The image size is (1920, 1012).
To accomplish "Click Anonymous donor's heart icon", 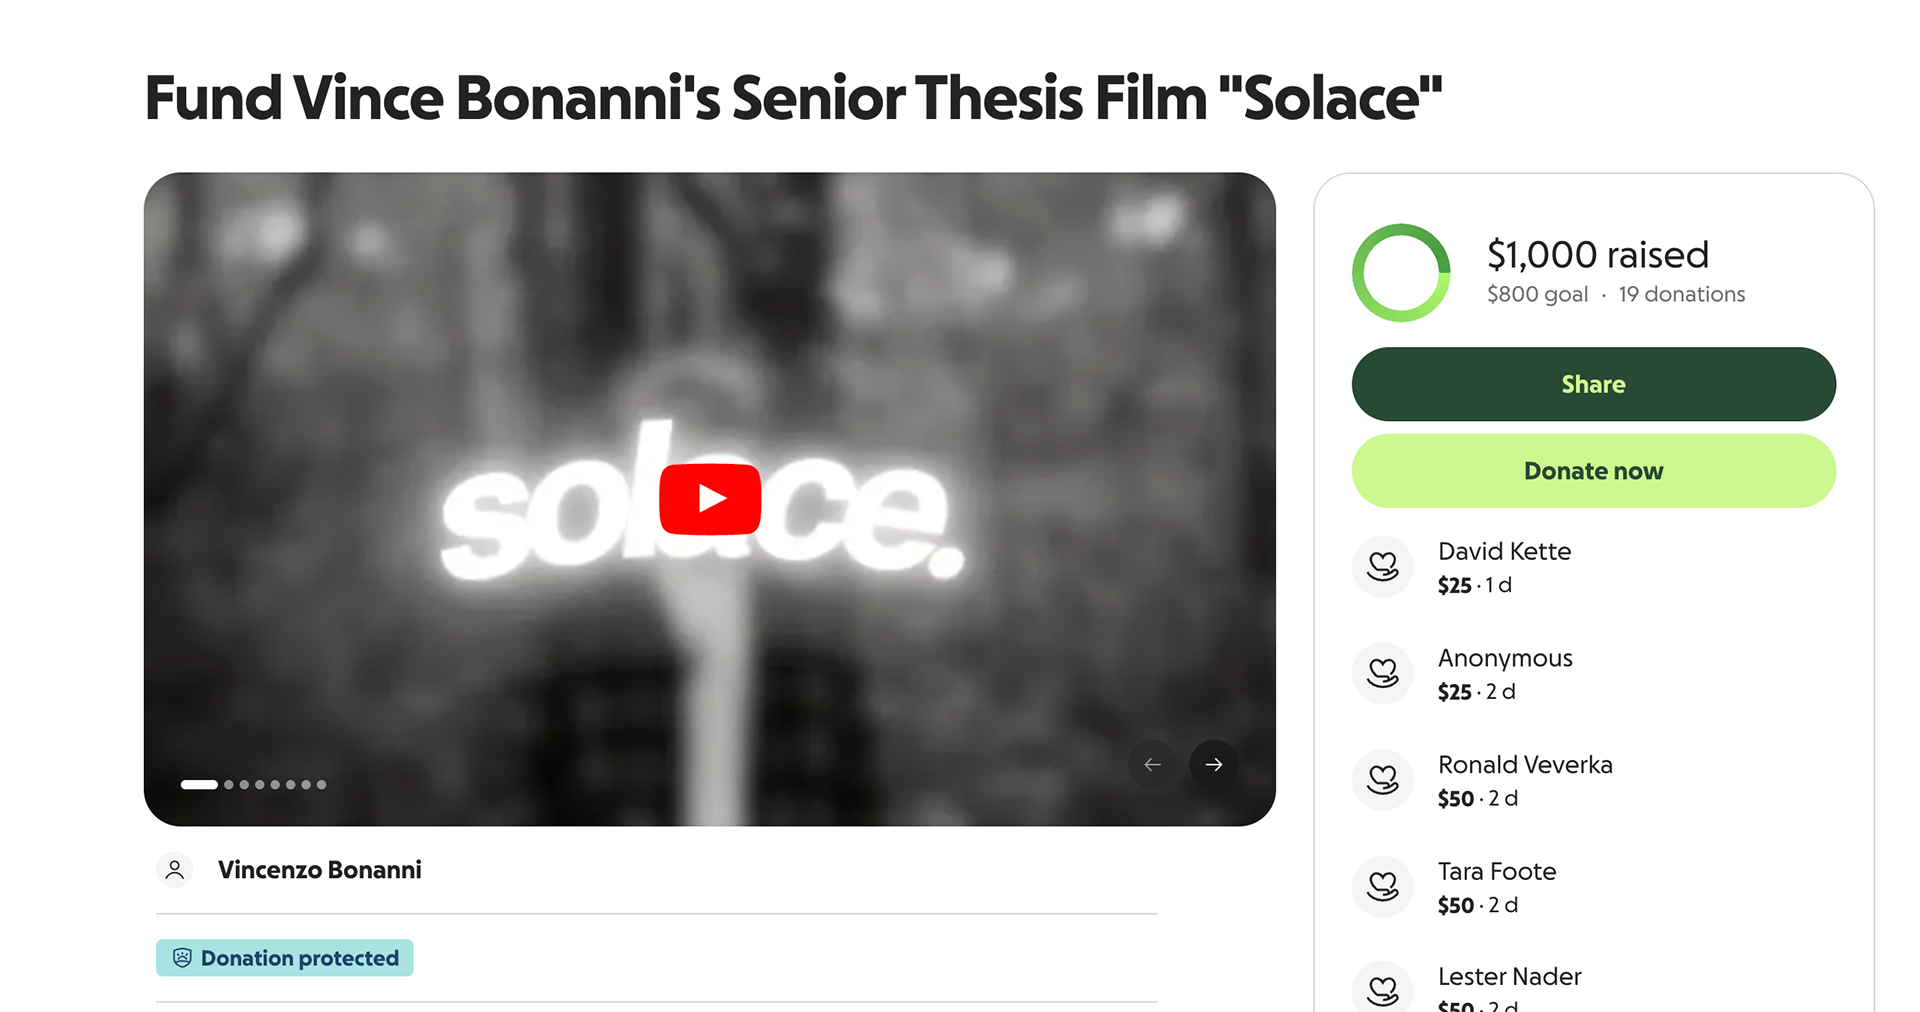I will (1383, 673).
